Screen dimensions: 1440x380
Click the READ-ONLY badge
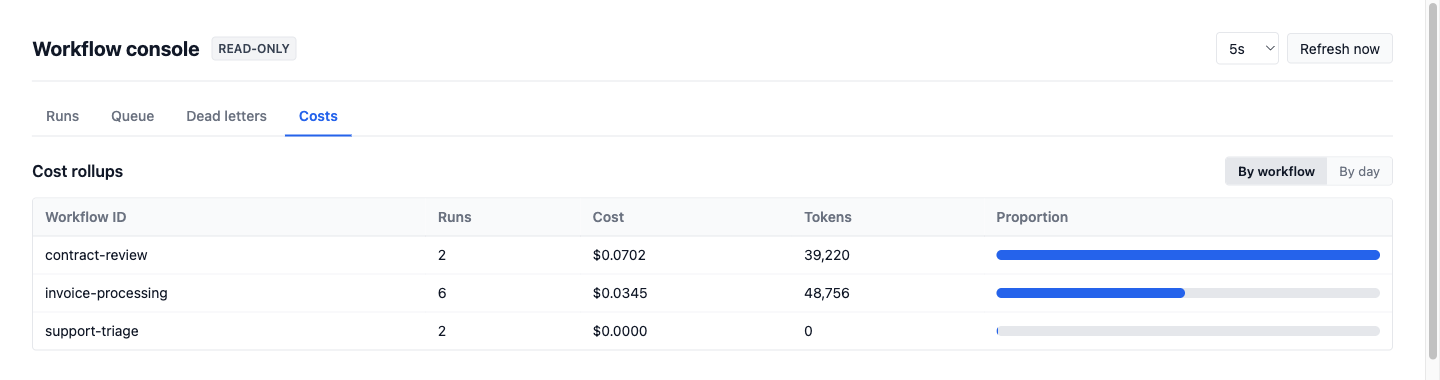point(254,49)
